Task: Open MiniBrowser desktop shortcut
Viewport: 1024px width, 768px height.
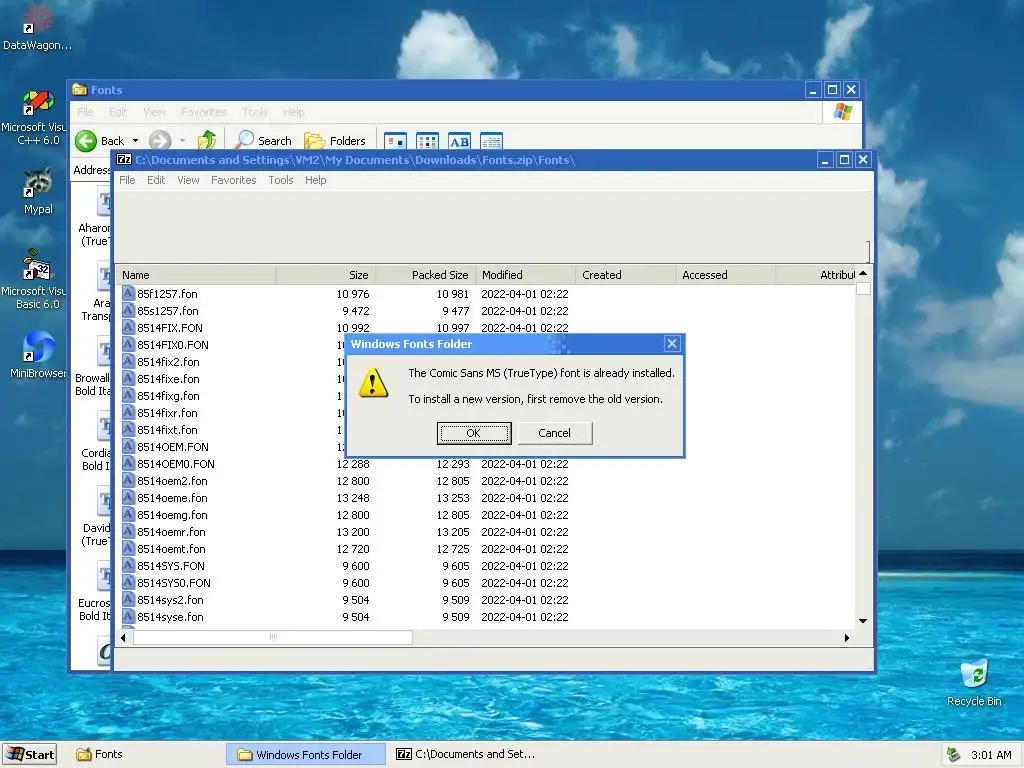Action: [x=38, y=355]
